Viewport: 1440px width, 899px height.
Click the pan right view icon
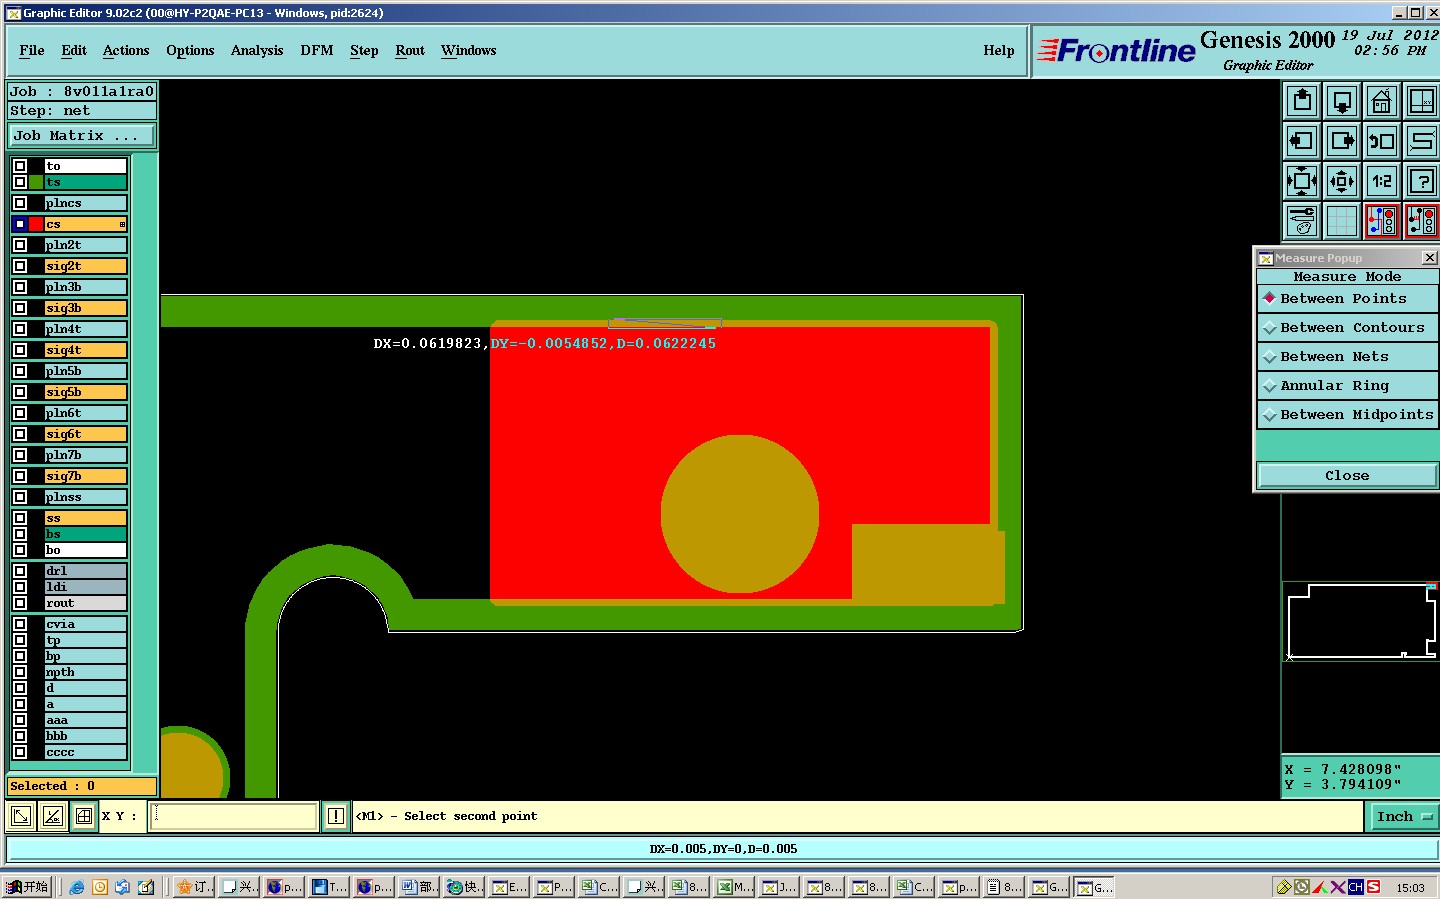coord(1342,141)
